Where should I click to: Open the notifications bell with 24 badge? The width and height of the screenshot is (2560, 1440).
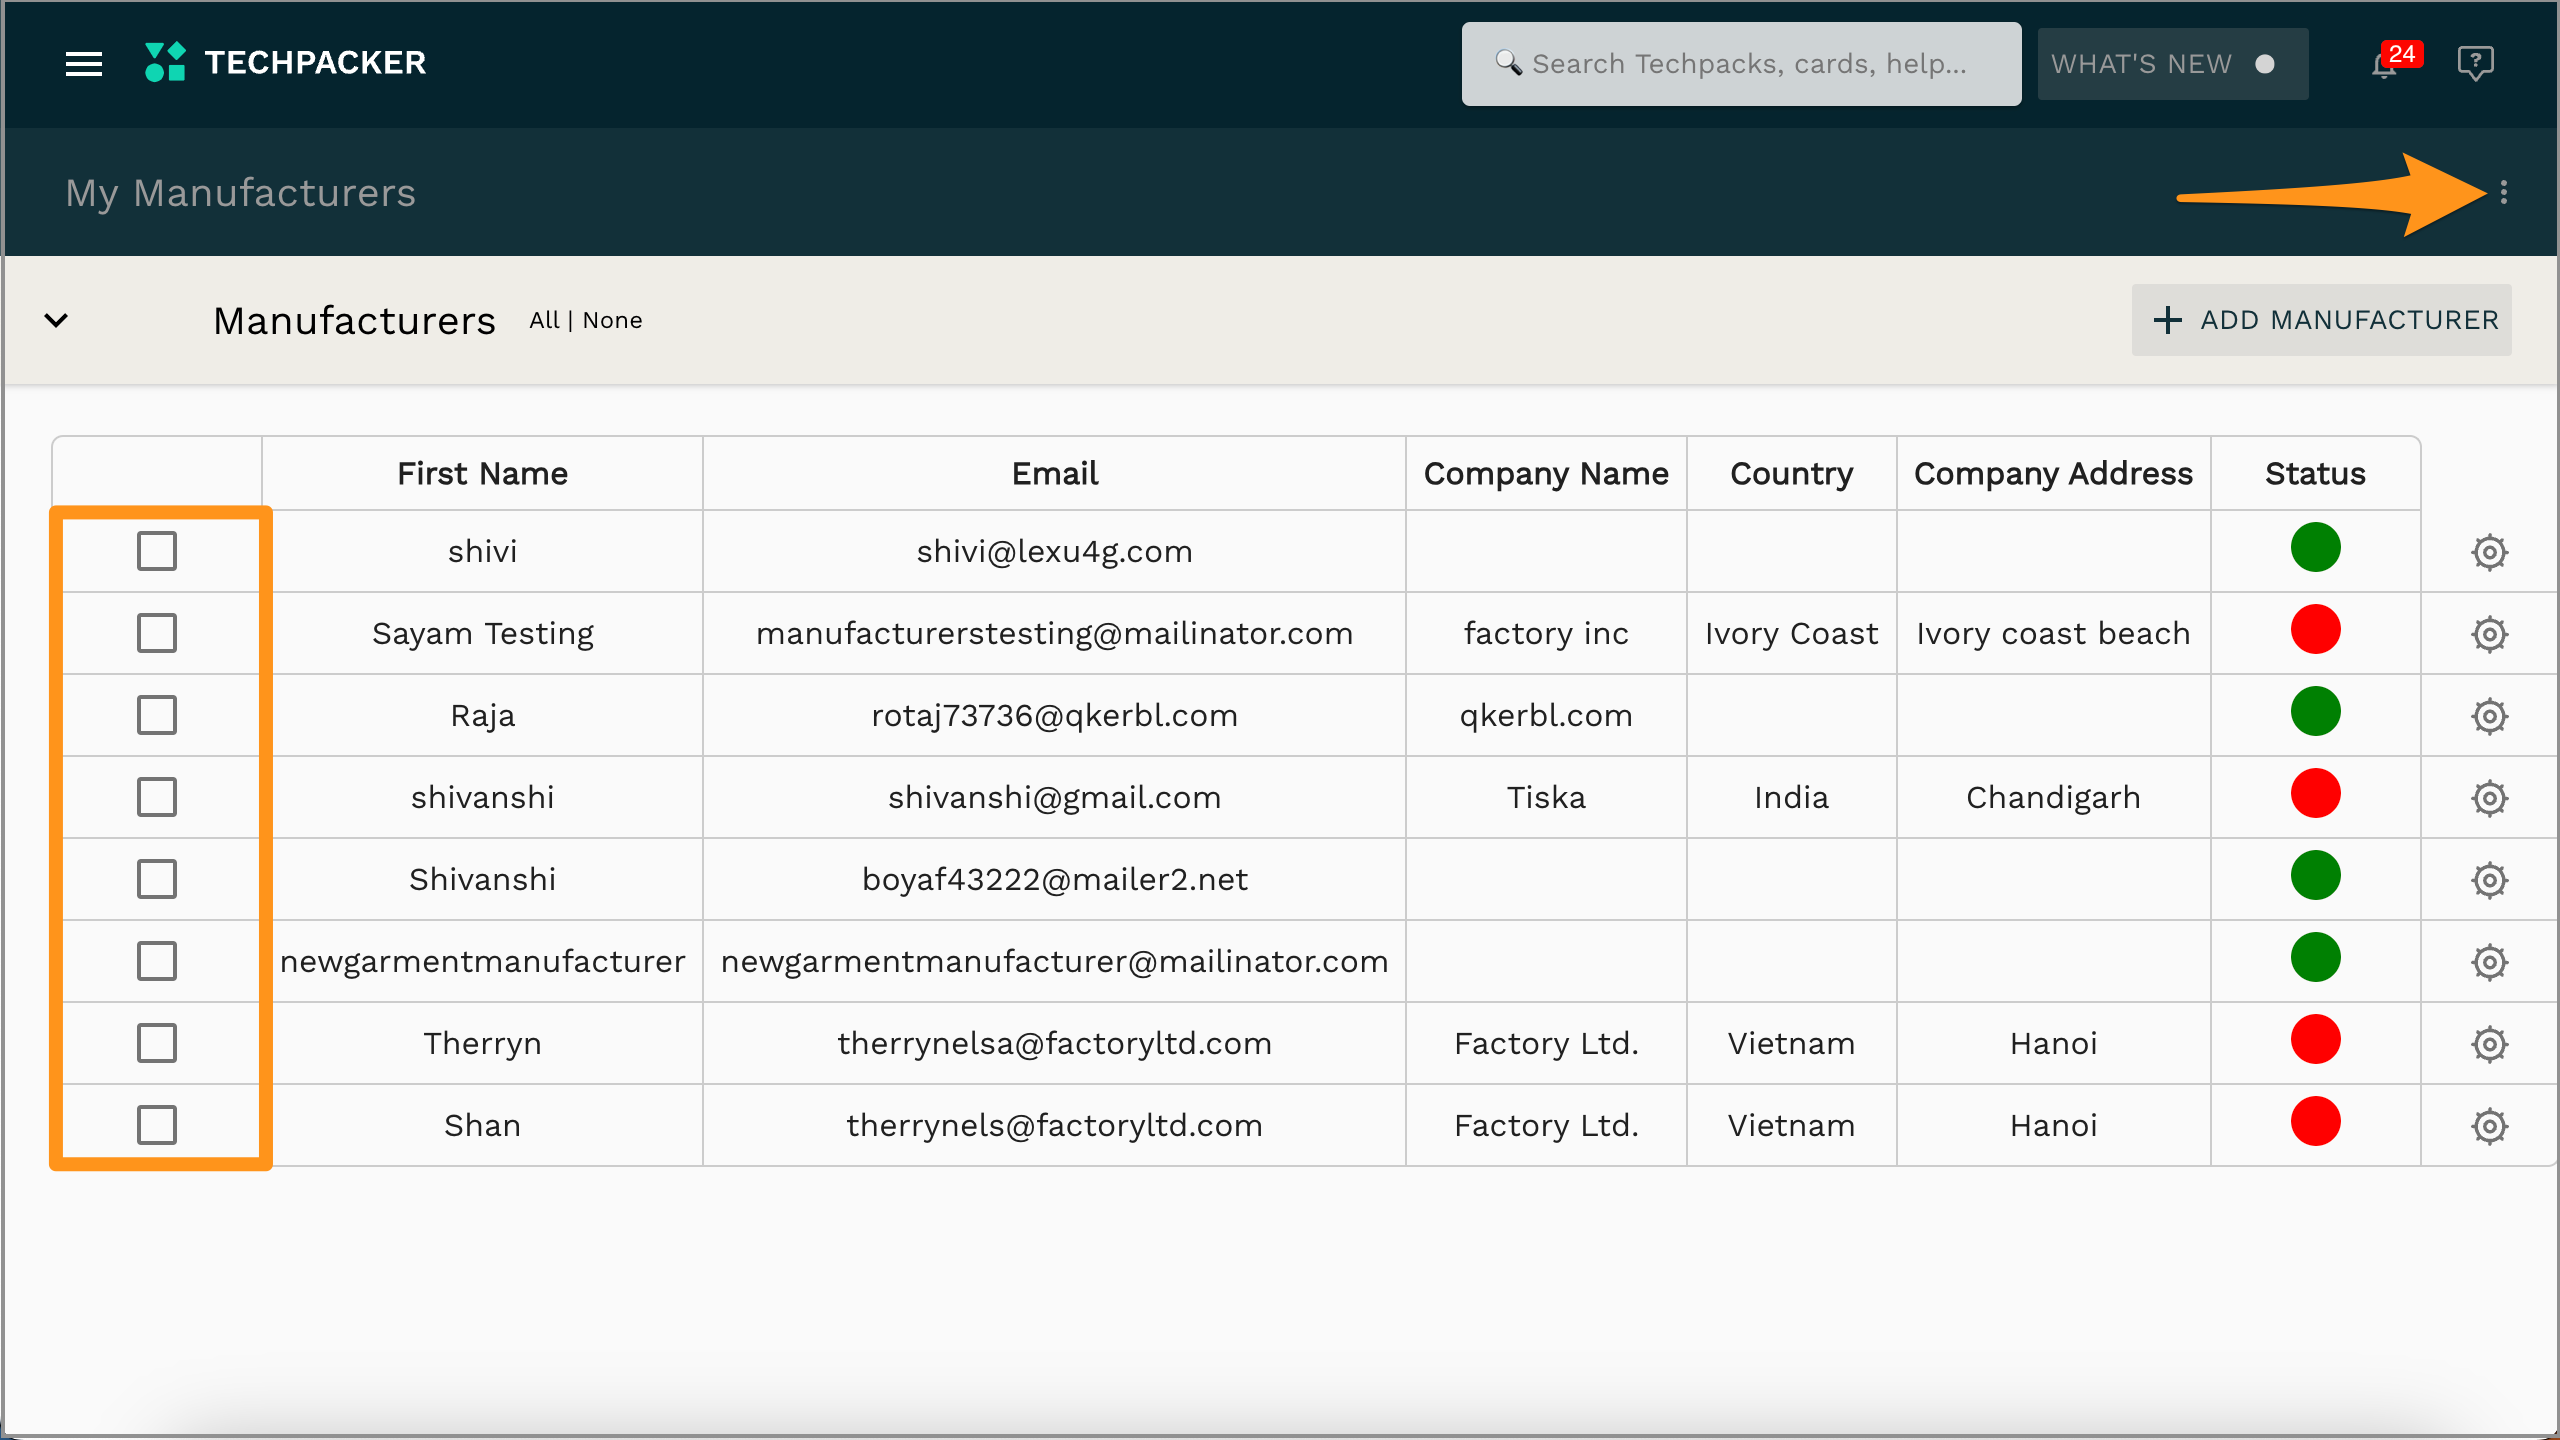tap(2394, 62)
